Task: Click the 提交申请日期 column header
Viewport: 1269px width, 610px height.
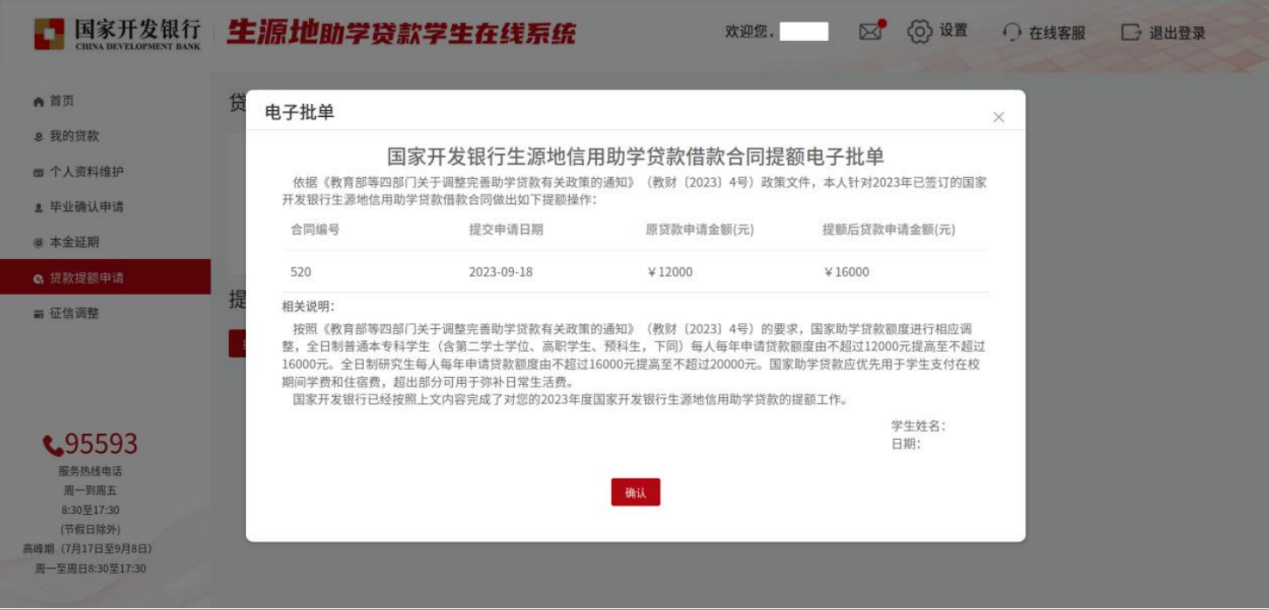Action: point(506,229)
